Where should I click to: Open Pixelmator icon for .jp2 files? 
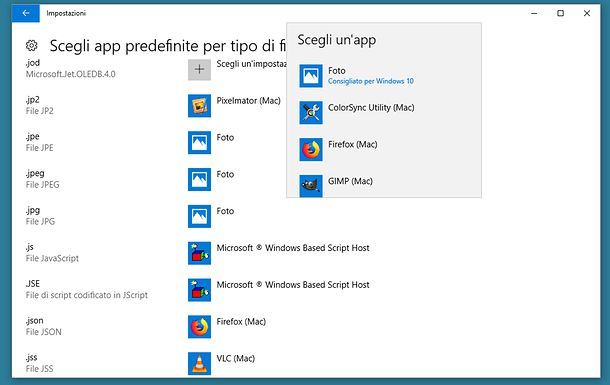[199, 106]
